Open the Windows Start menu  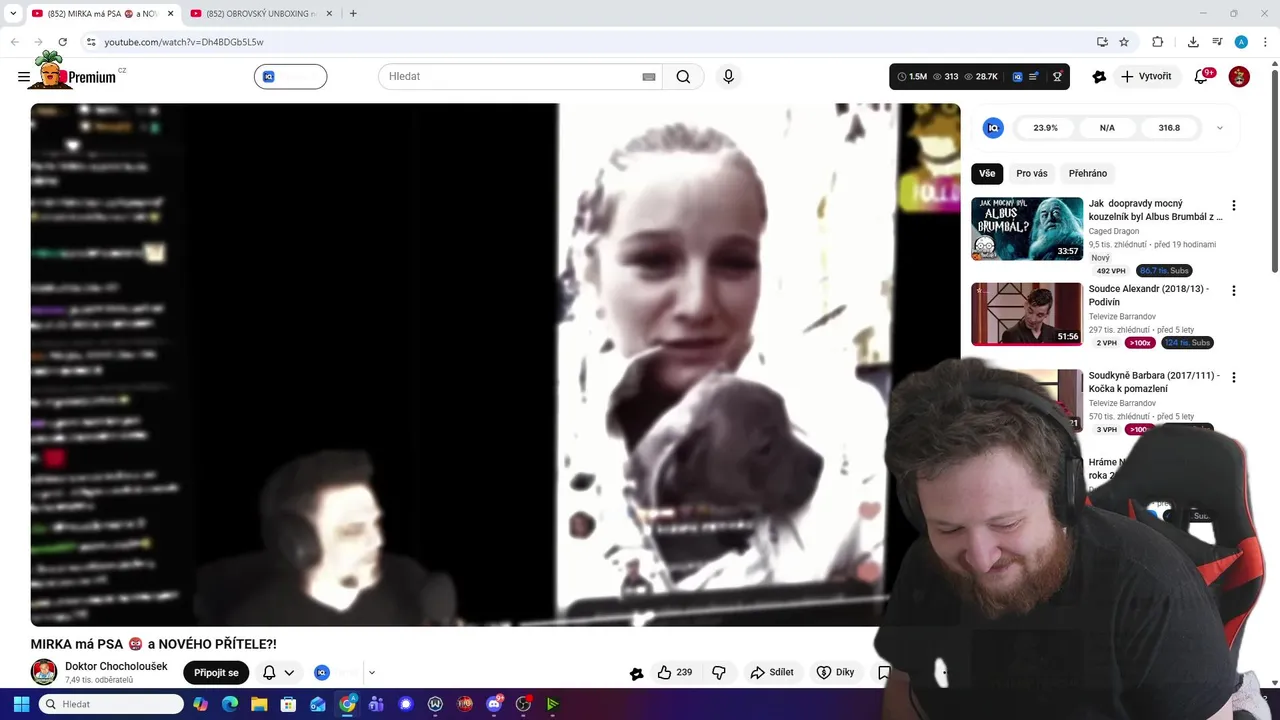point(21,704)
